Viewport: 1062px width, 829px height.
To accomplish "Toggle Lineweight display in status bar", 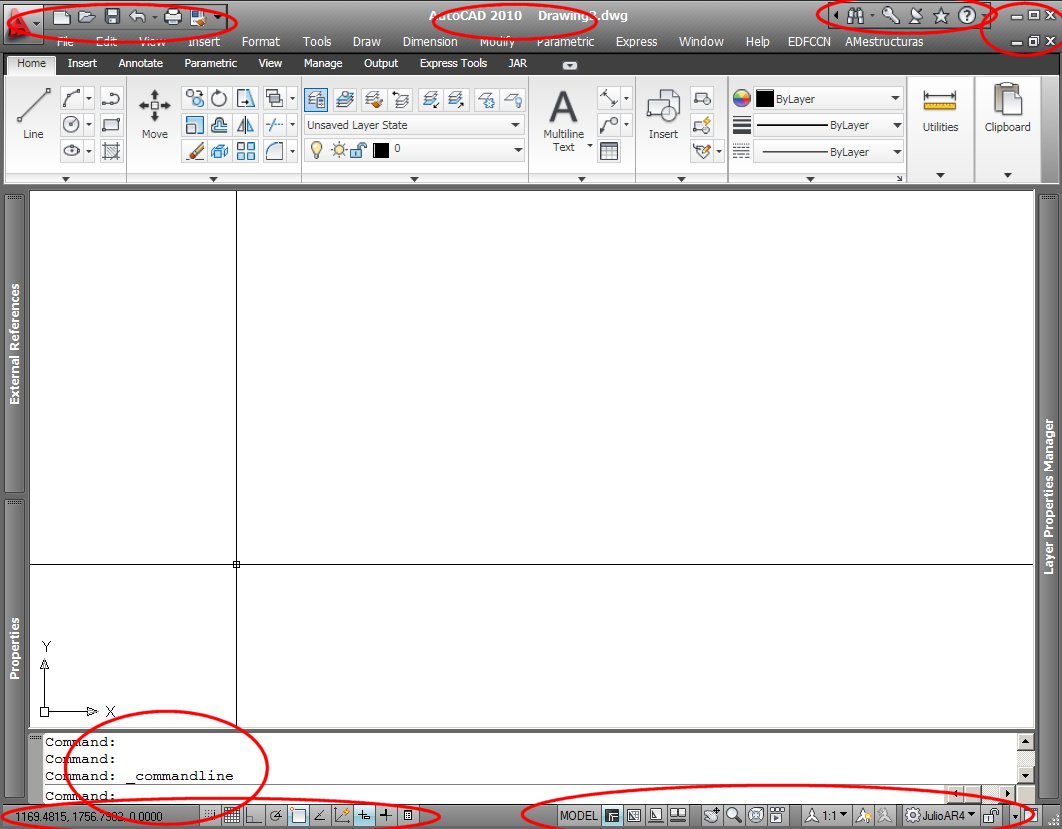I will click(x=385, y=815).
